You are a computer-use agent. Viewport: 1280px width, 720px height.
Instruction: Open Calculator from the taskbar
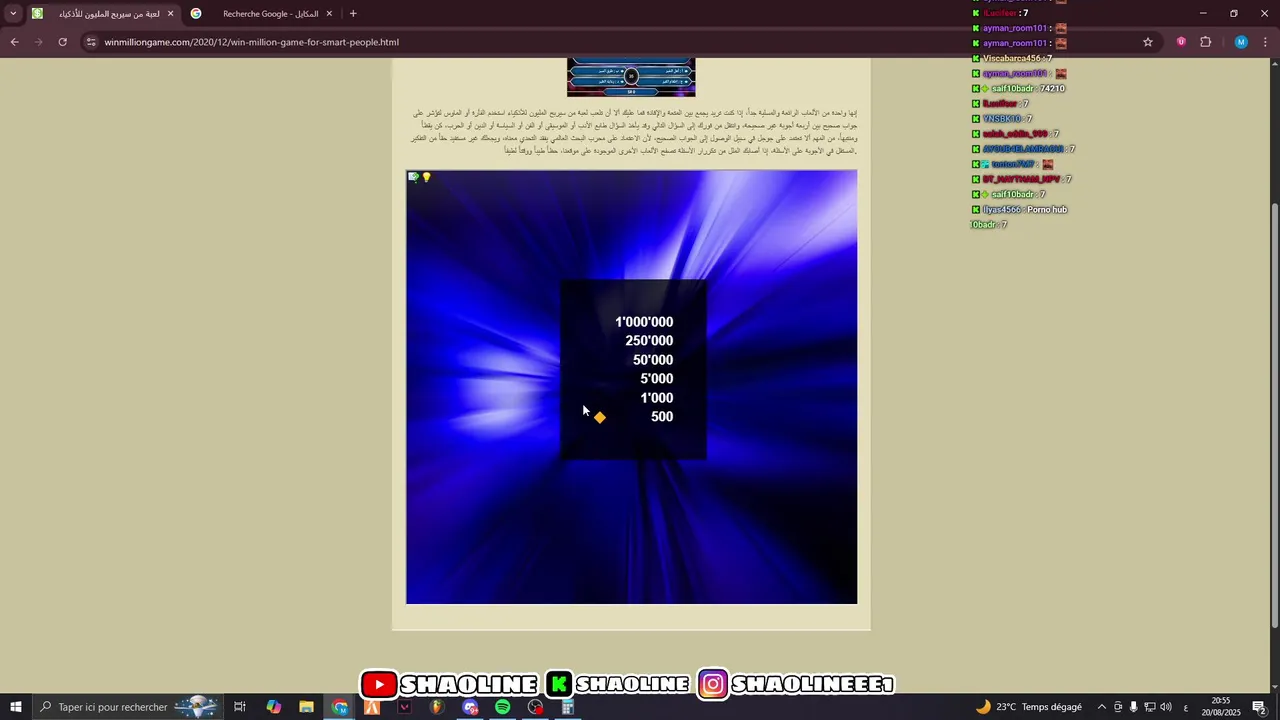point(567,707)
